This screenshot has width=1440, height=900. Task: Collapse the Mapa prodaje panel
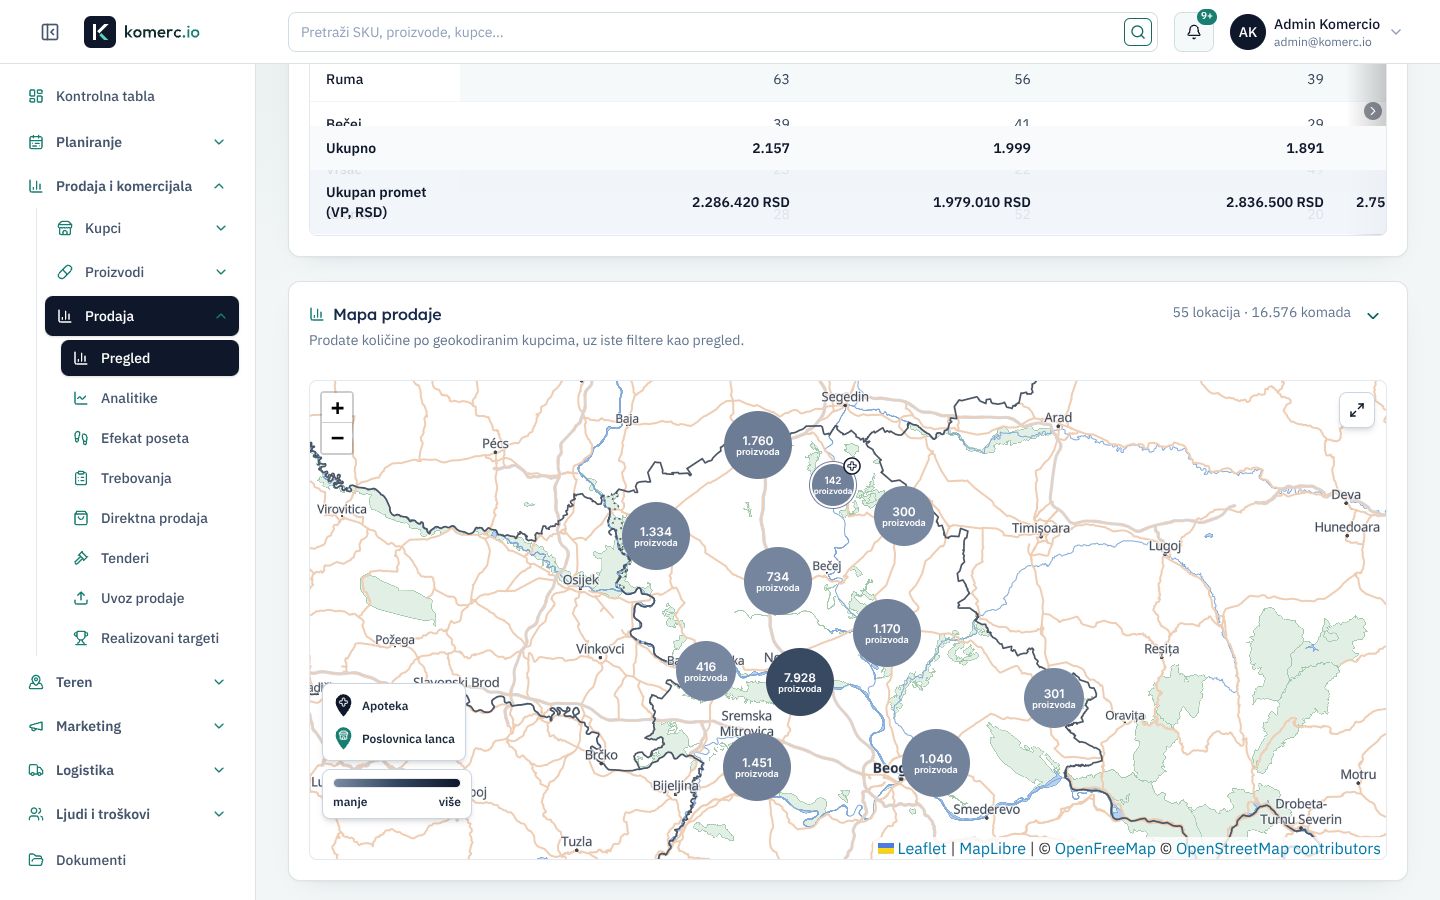[1373, 316]
